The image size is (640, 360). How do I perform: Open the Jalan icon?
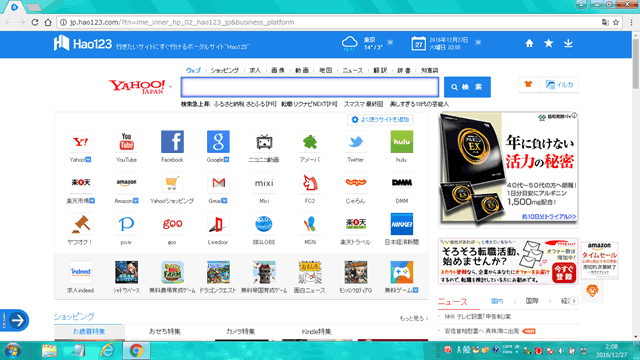tap(356, 183)
